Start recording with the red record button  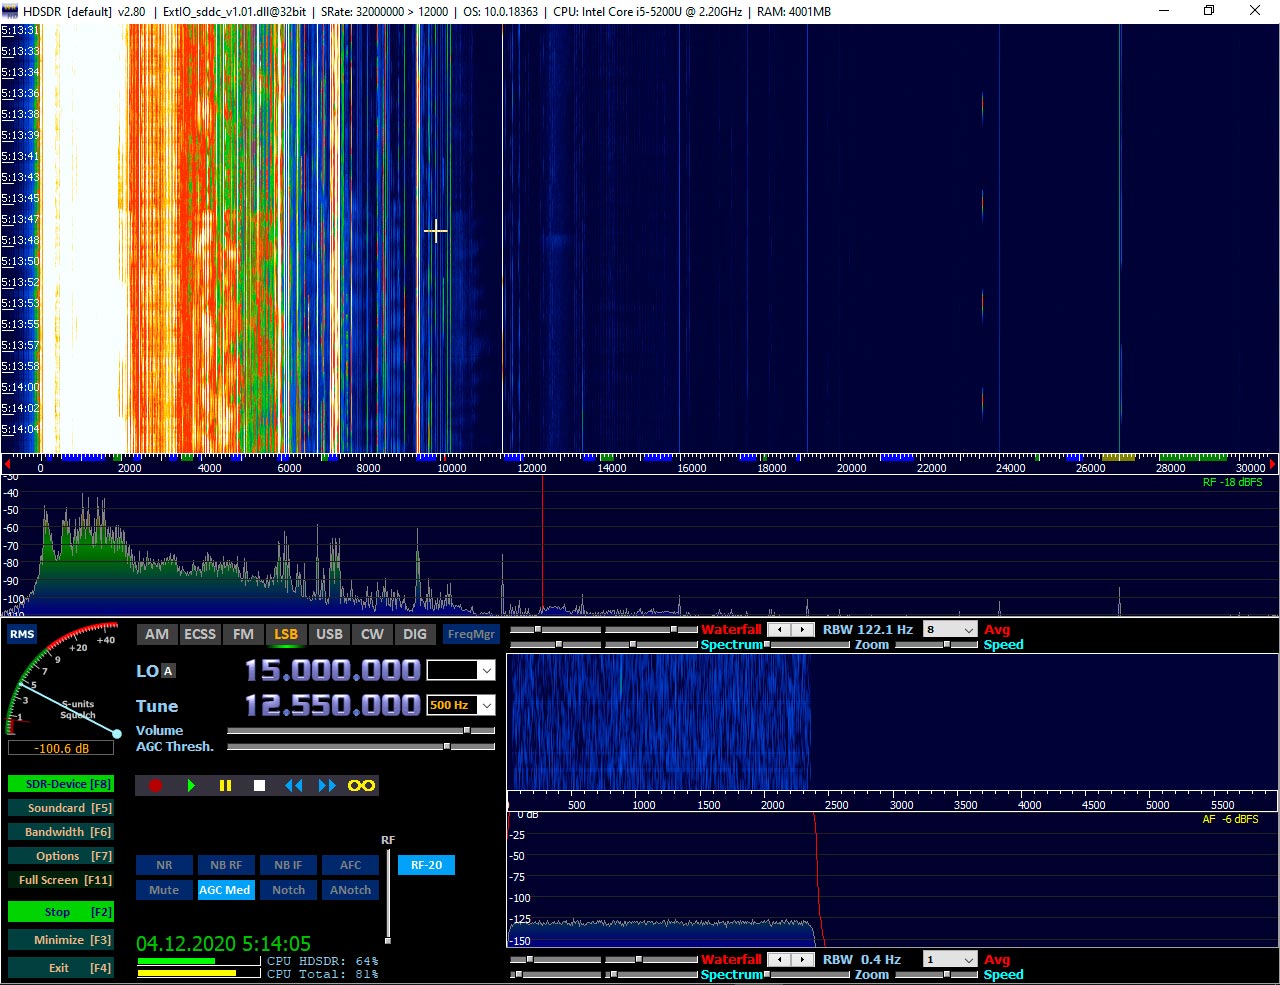click(155, 785)
